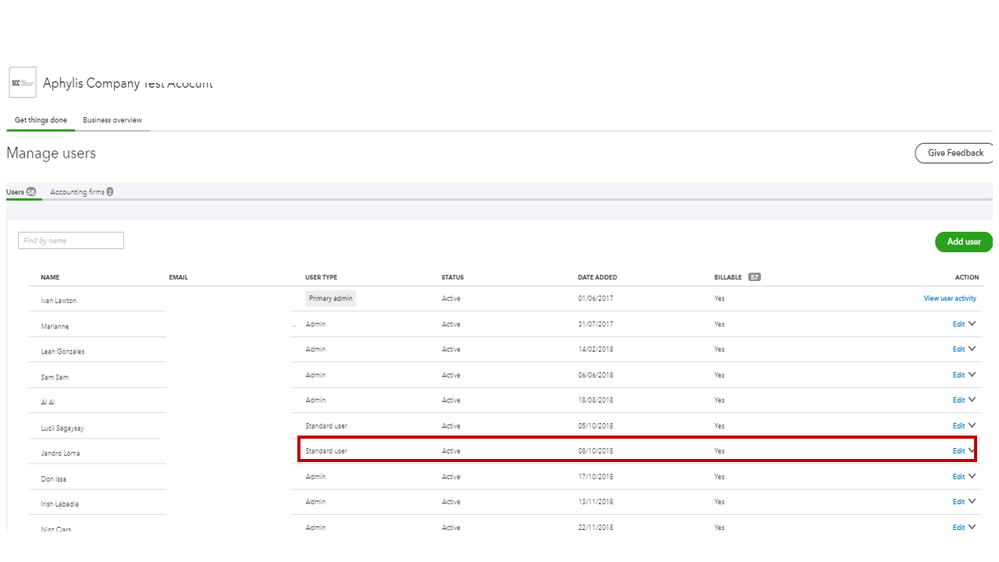
Task: Edit the Irish Labadia user
Action: [958, 502]
